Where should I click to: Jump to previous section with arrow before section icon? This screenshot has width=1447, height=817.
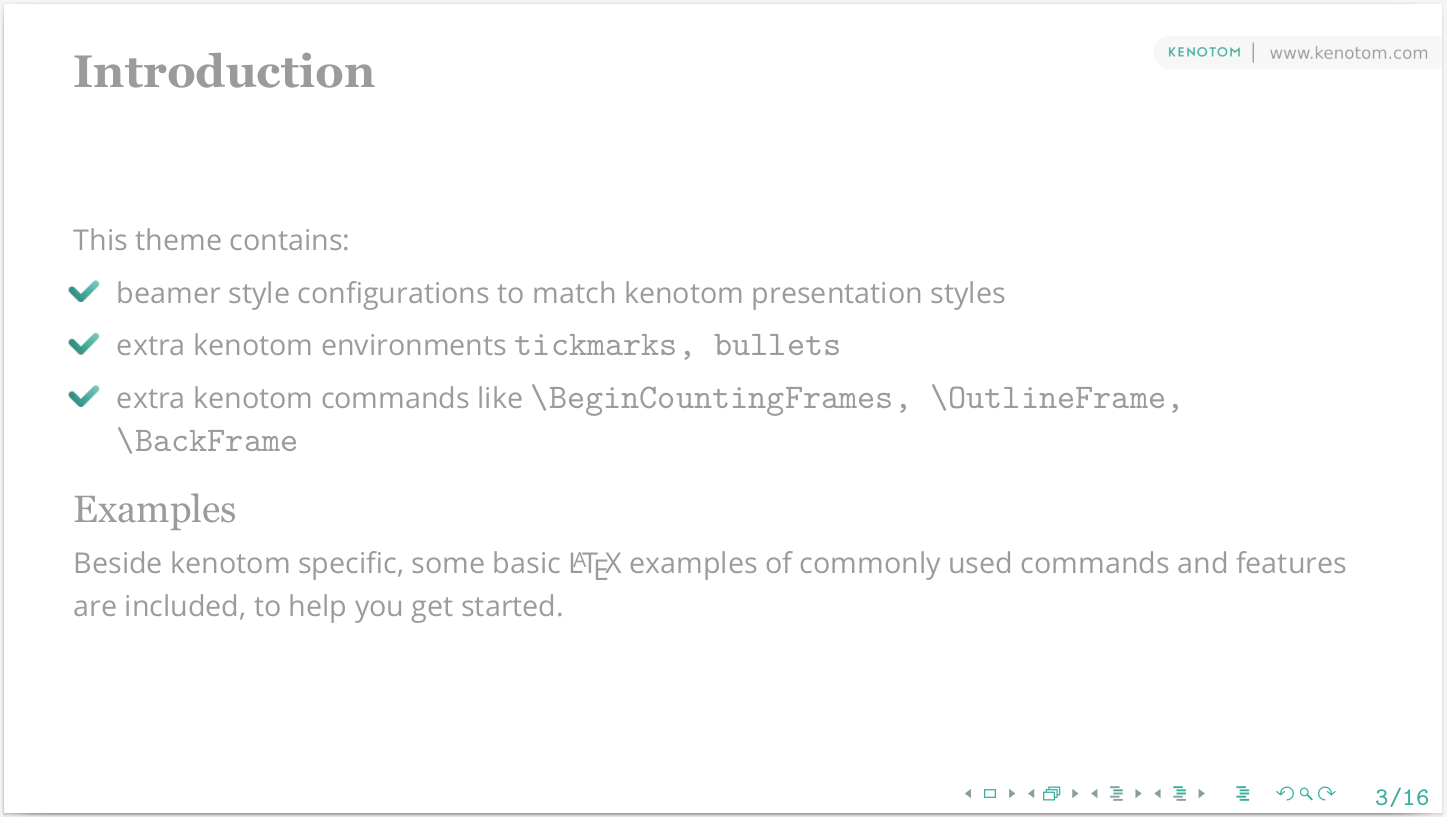pyautogui.click(x=1158, y=794)
